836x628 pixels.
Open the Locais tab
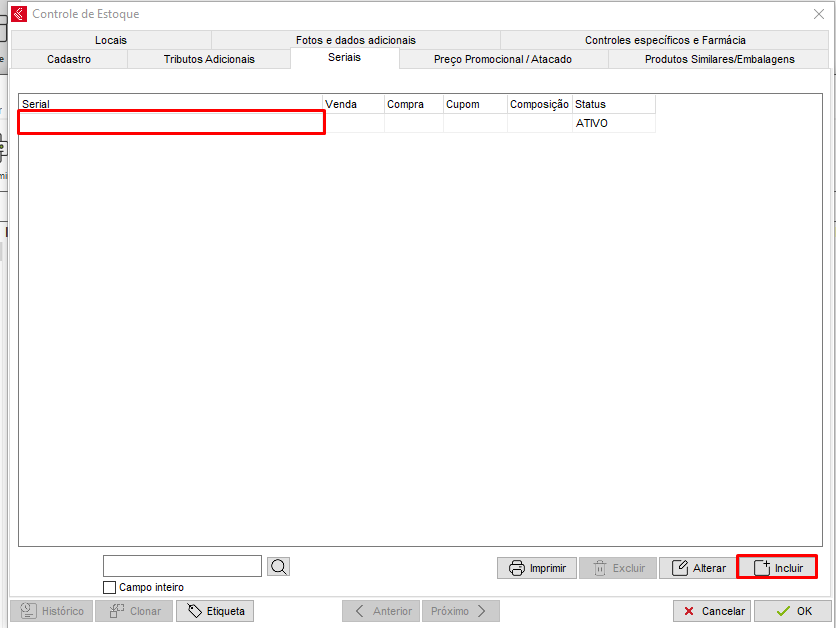point(111,40)
